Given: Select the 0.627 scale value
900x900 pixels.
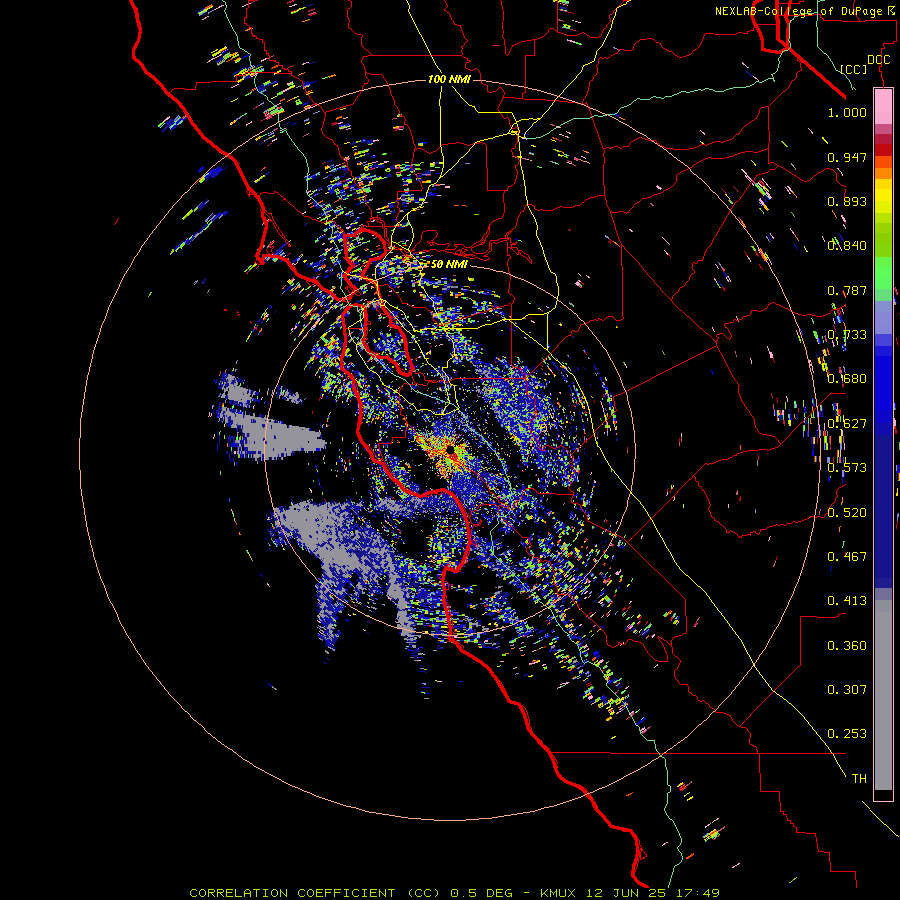Looking at the screenshot, I should (847, 424).
